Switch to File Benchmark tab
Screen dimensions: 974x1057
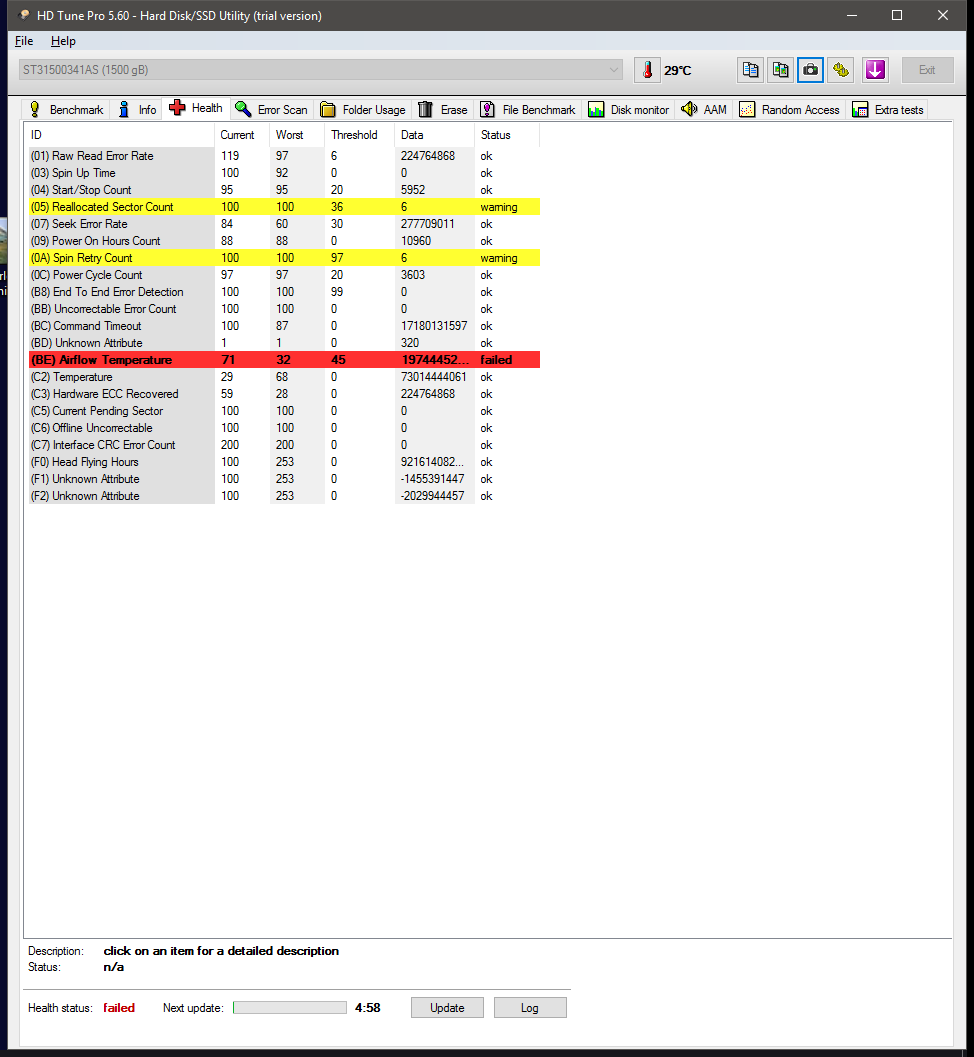[528, 110]
